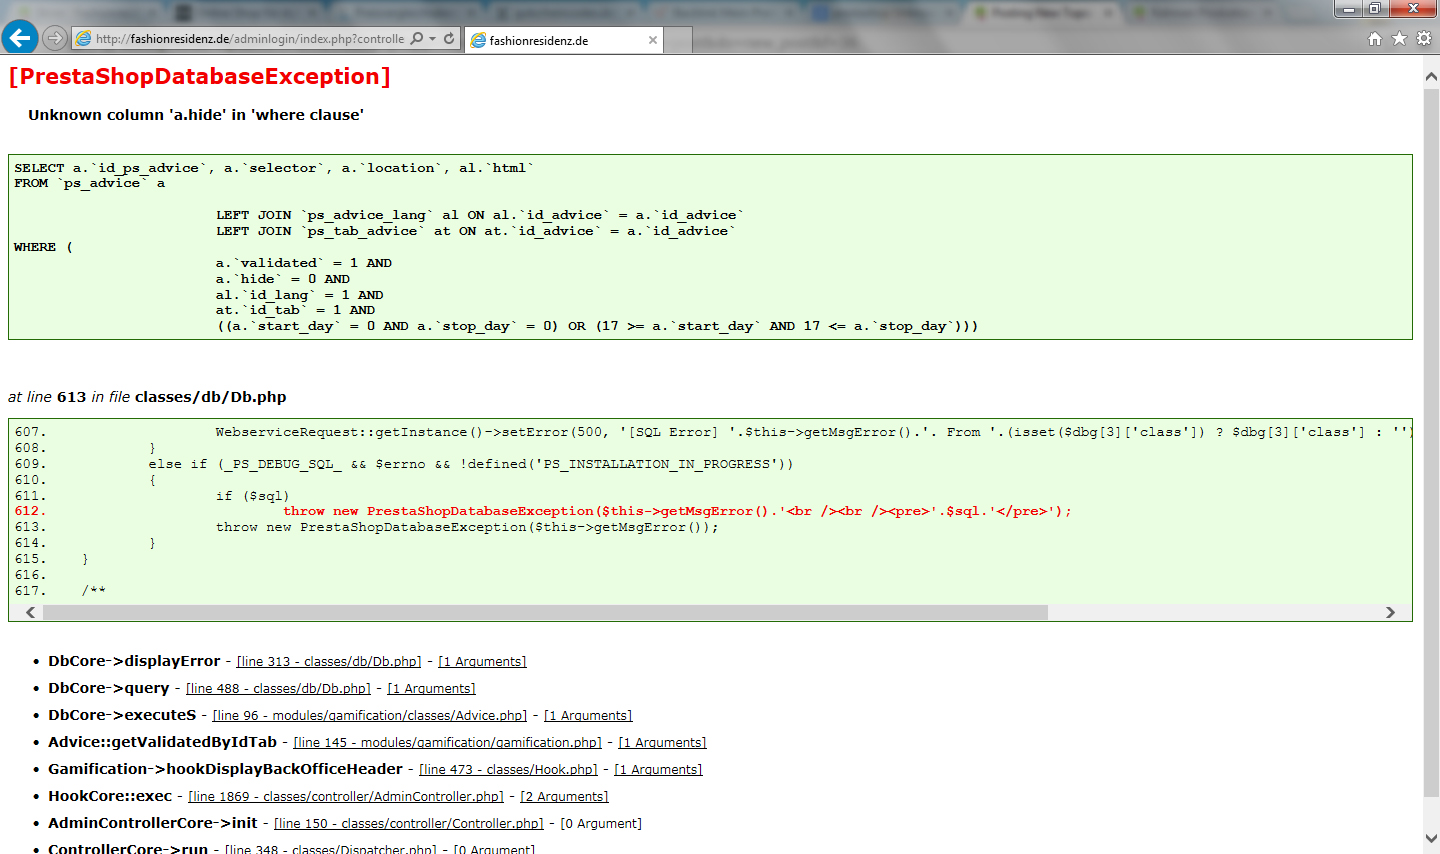This screenshot has height=854, width=1440.
Task: Click the code box horizontal scrollbar thumb
Action: click(x=545, y=612)
